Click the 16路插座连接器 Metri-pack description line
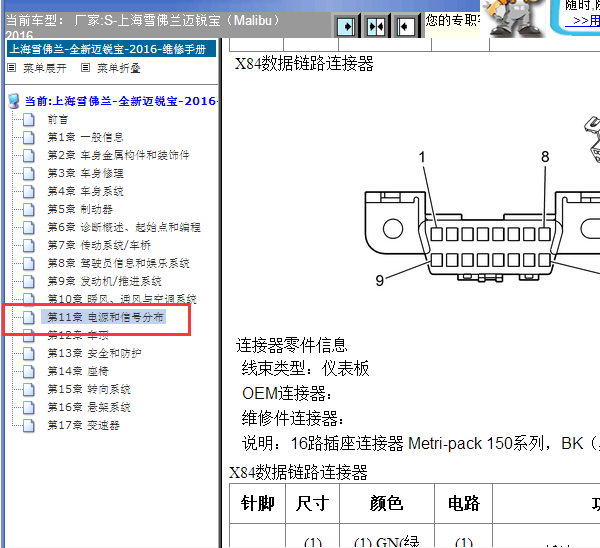 pyautogui.click(x=421, y=444)
